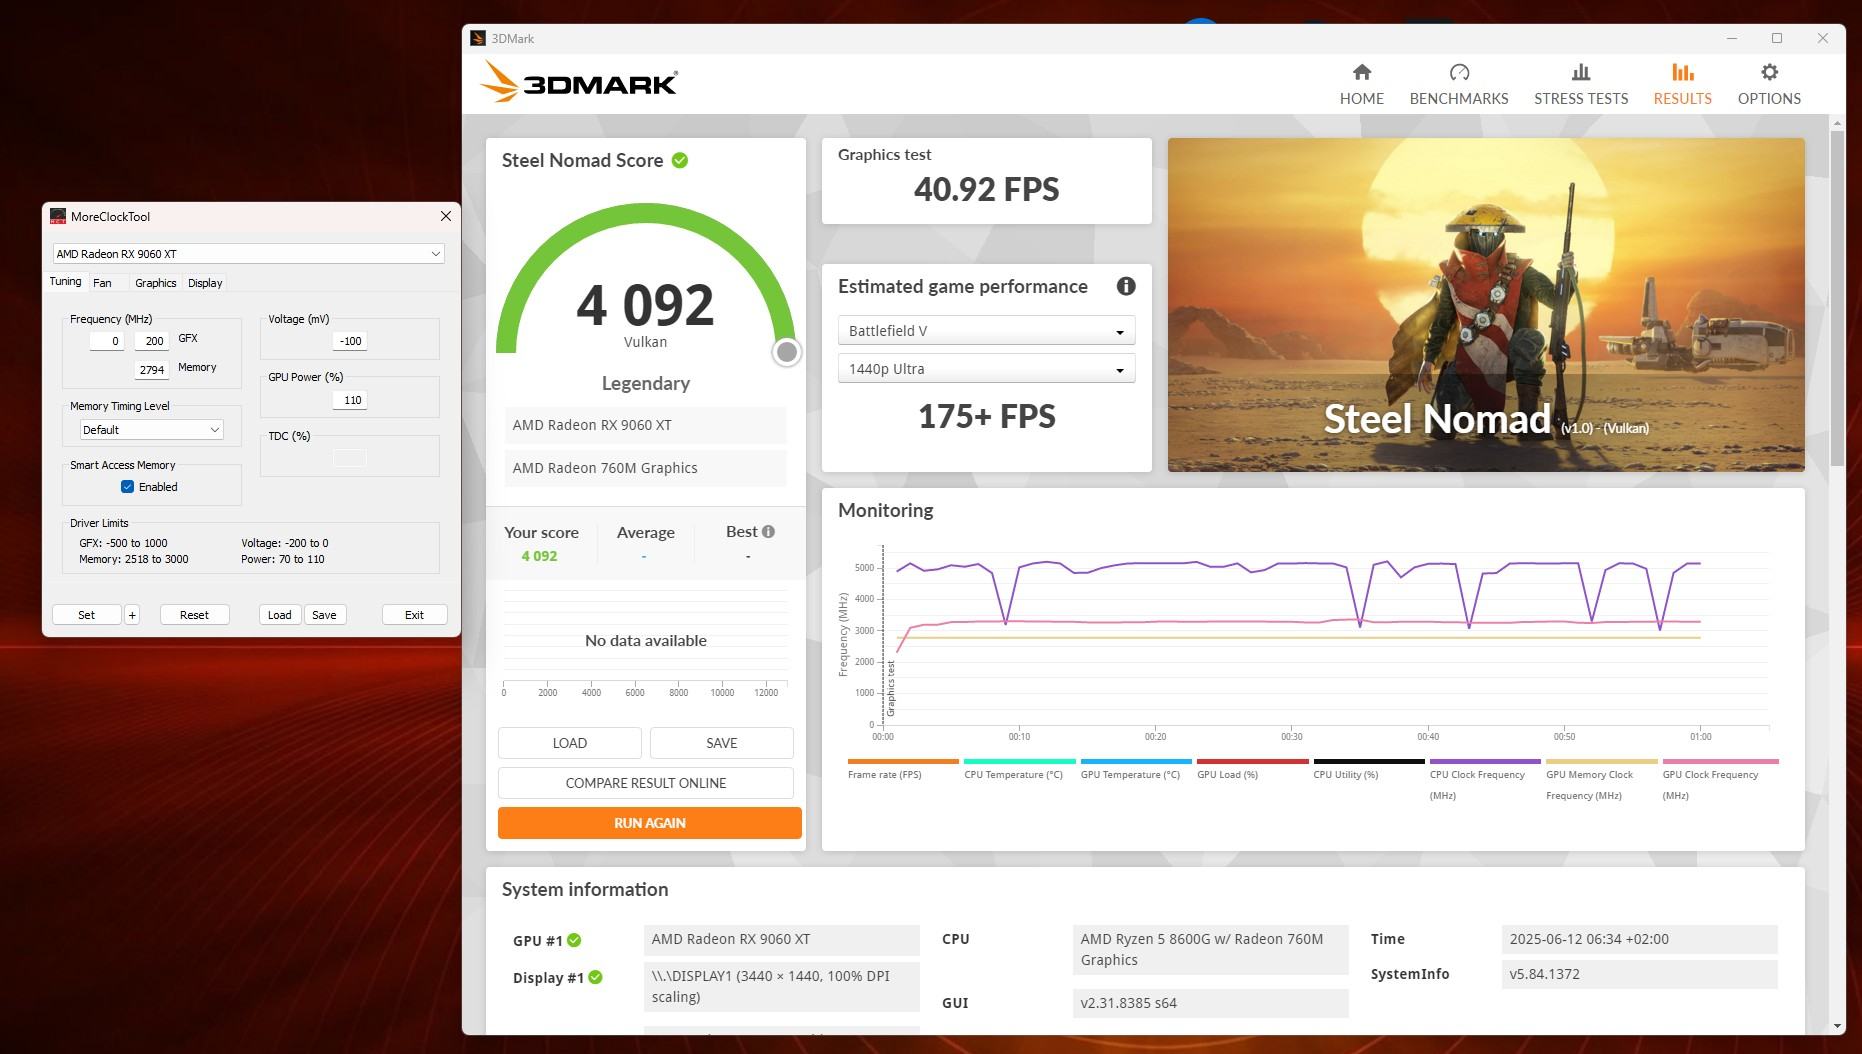The width and height of the screenshot is (1862, 1054).
Task: Click the LOAD result button
Action: [x=570, y=743]
